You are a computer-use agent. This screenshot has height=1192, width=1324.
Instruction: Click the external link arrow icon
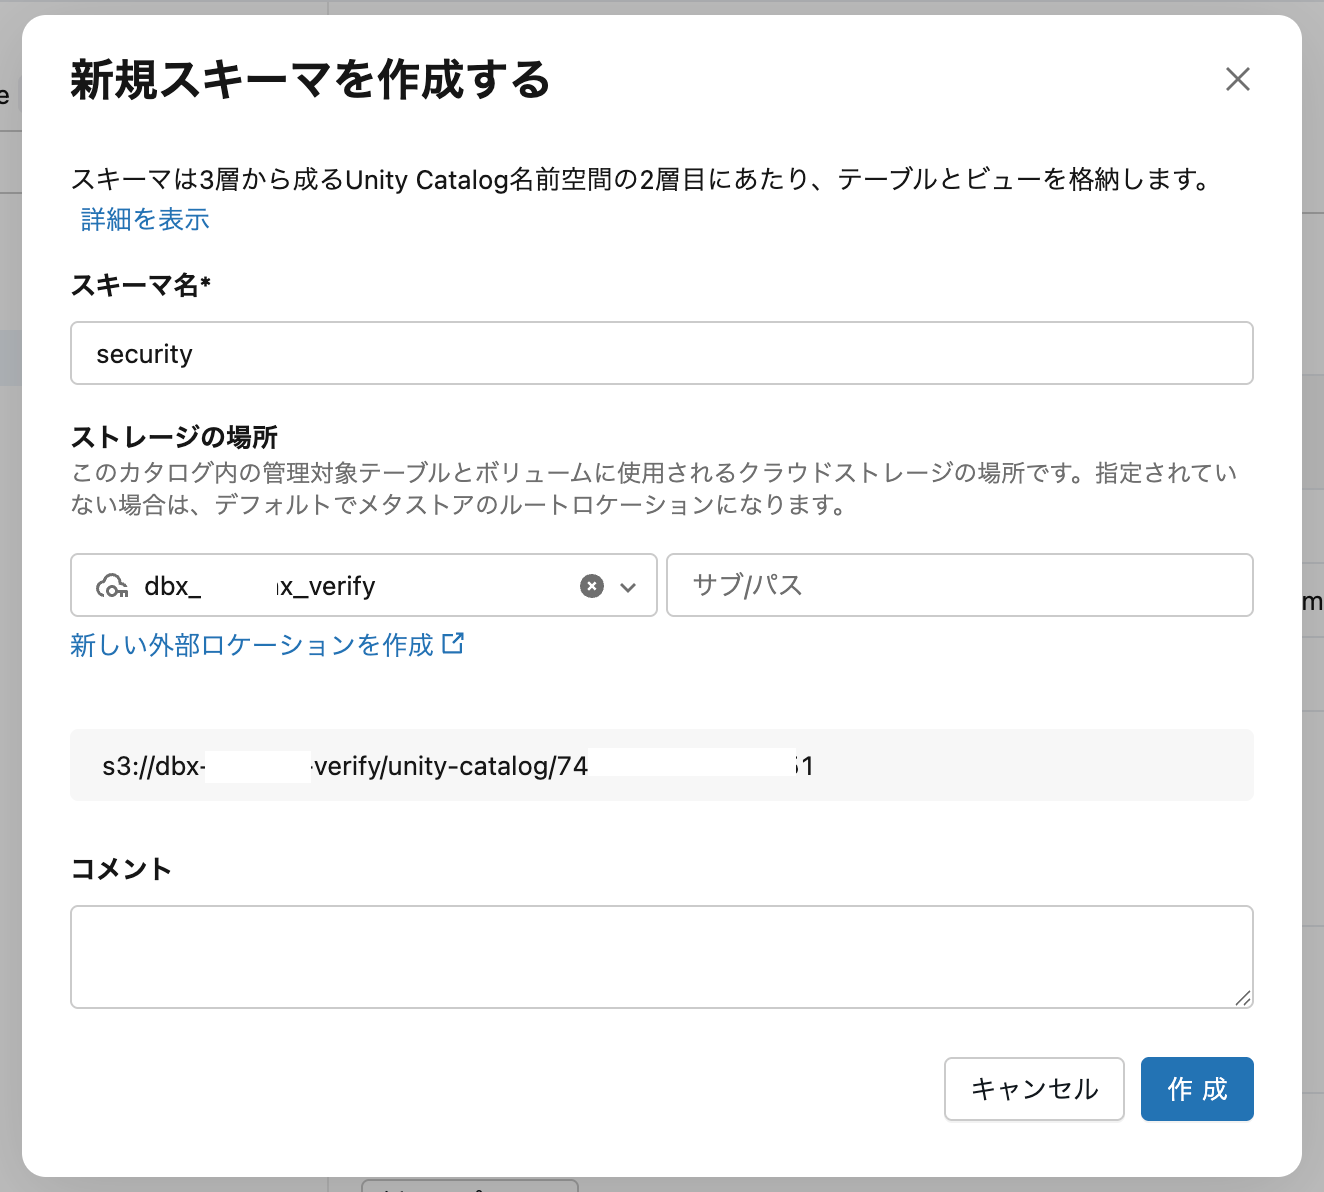tap(453, 643)
